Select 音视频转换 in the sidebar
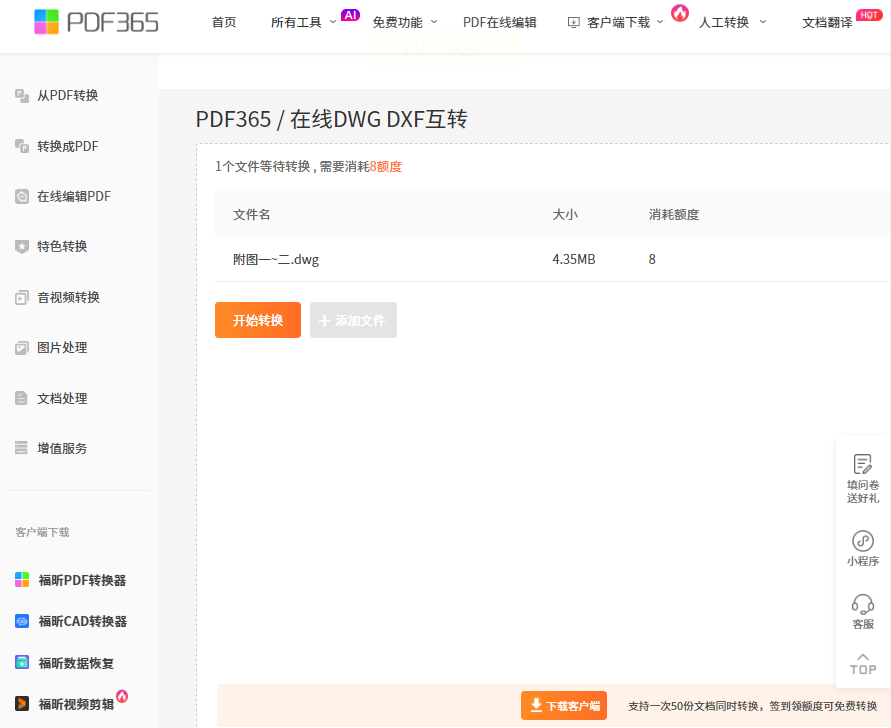 click(68, 297)
